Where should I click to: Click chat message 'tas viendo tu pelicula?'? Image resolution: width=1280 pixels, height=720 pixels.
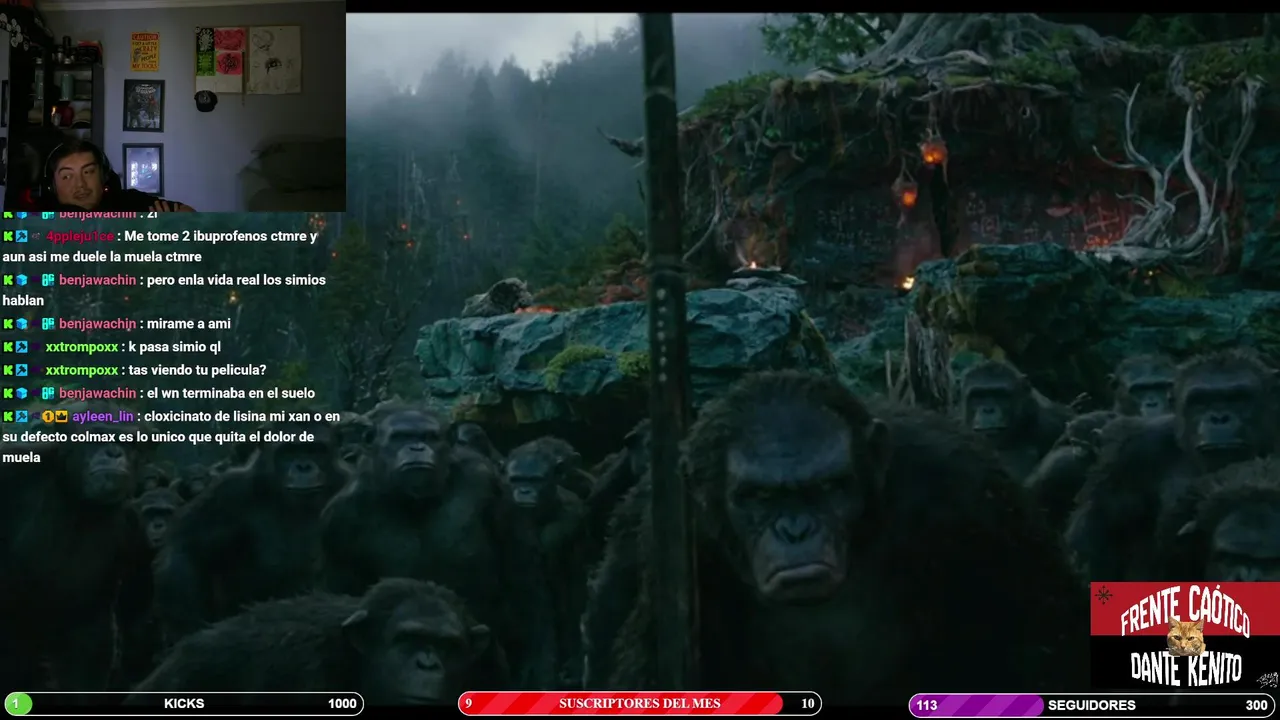(197, 370)
